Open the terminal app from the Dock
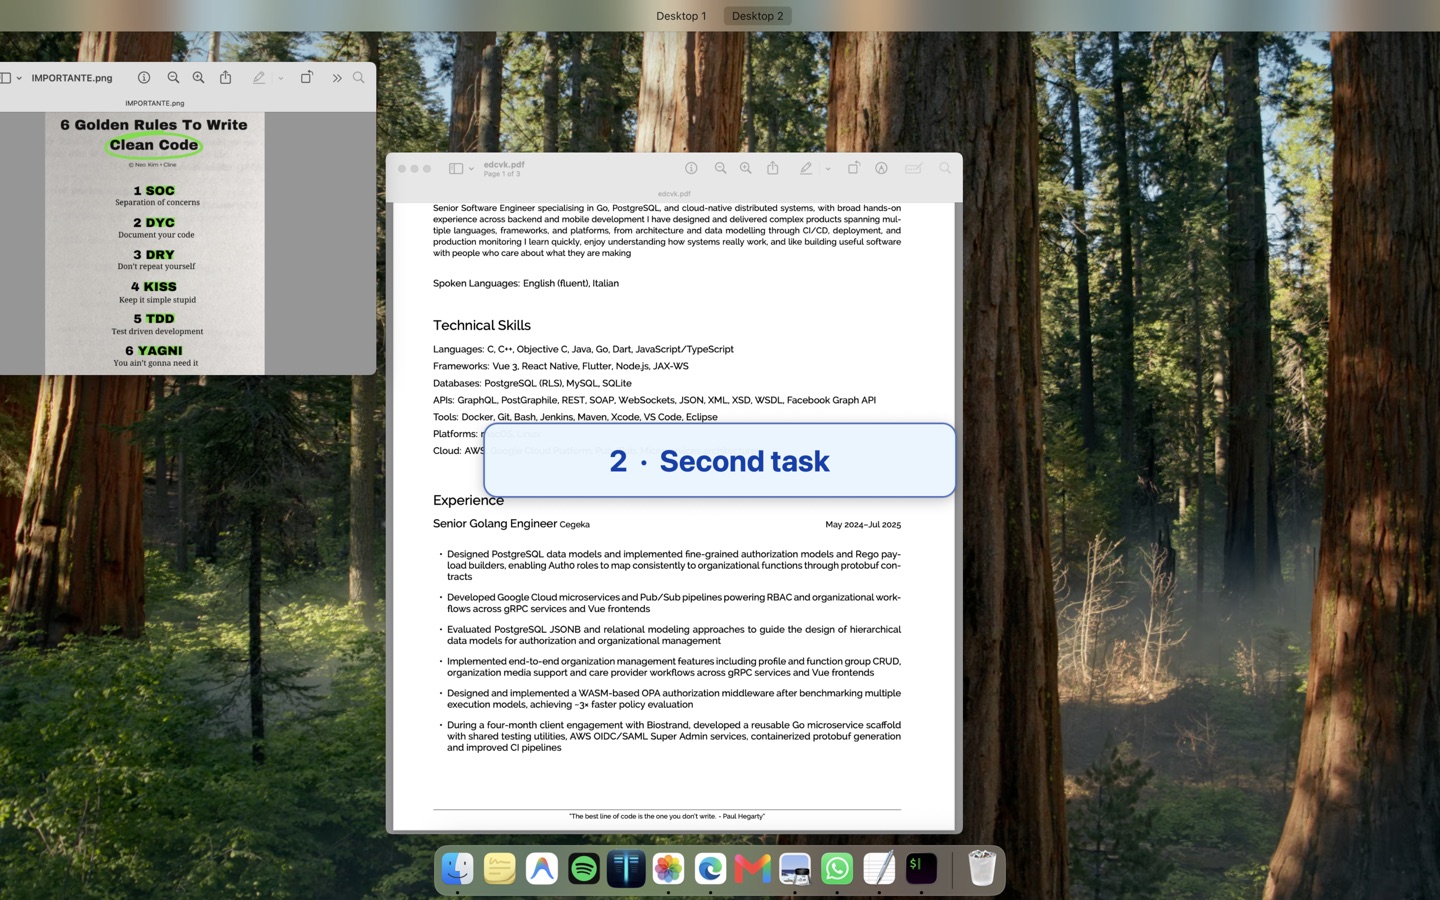 [x=921, y=868]
